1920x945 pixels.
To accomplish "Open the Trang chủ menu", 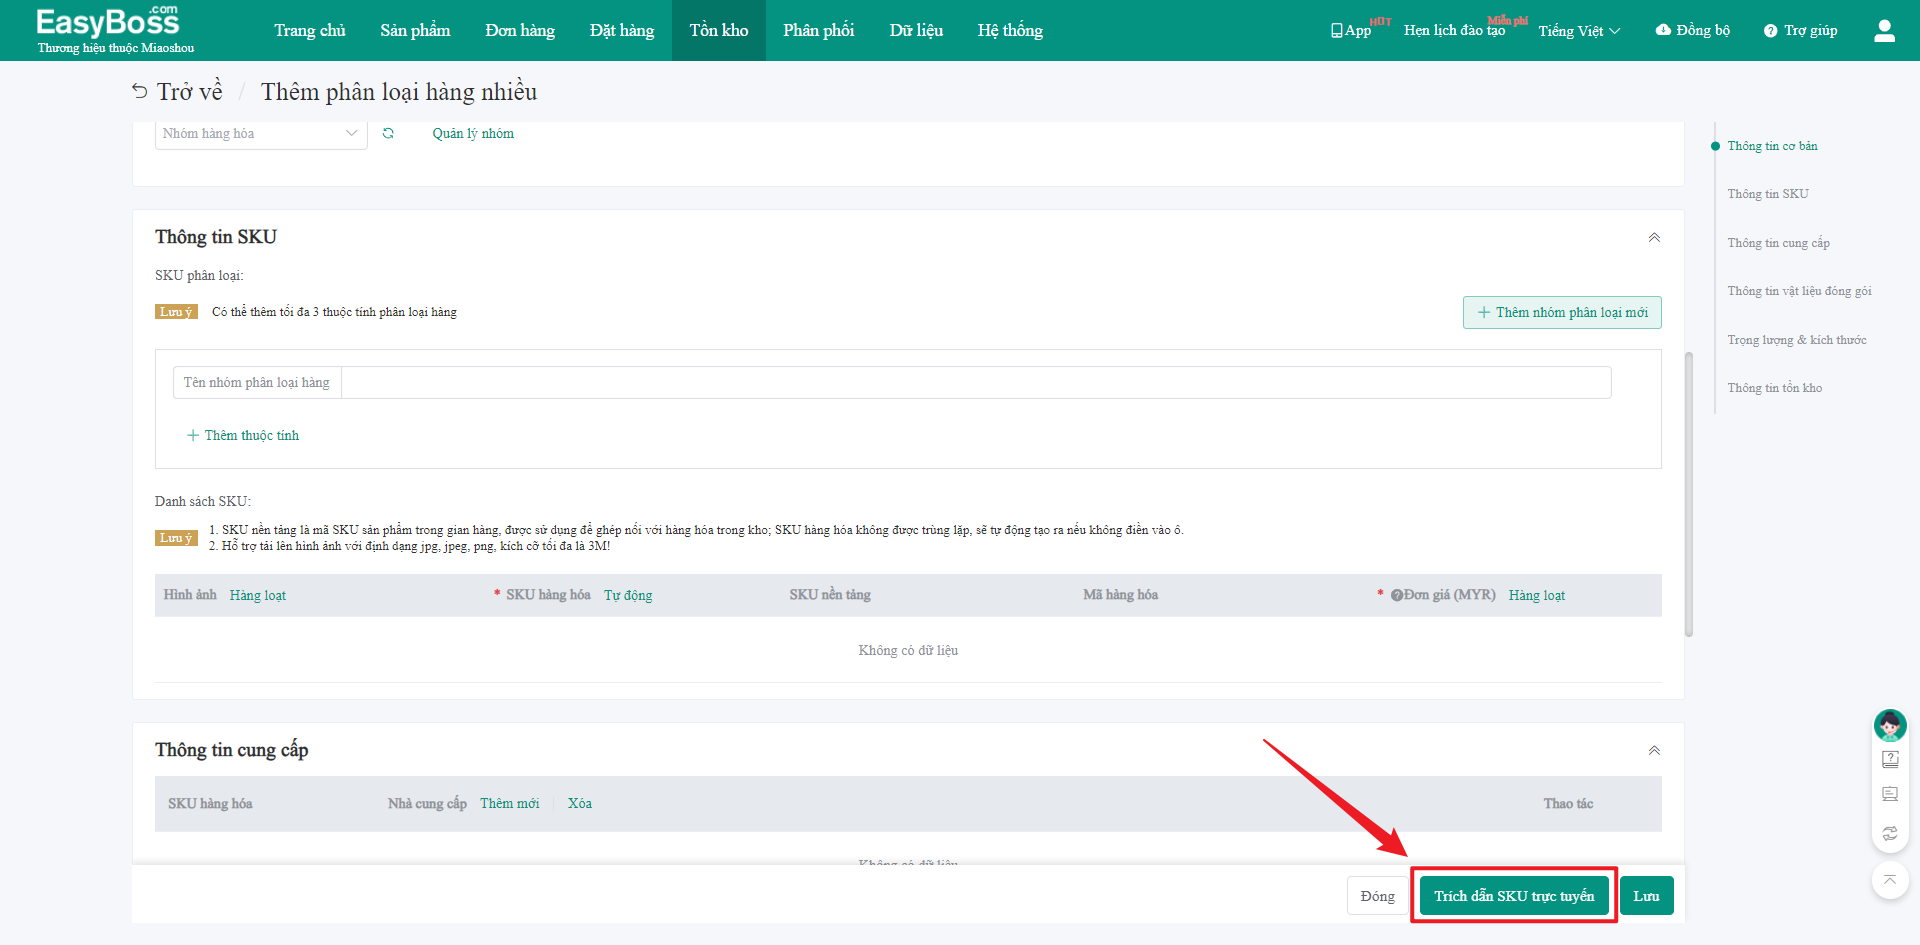I will pyautogui.click(x=310, y=30).
